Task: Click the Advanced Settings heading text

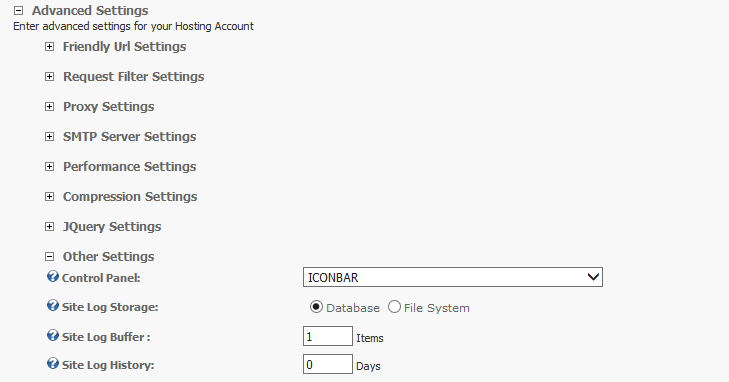Action: [90, 10]
